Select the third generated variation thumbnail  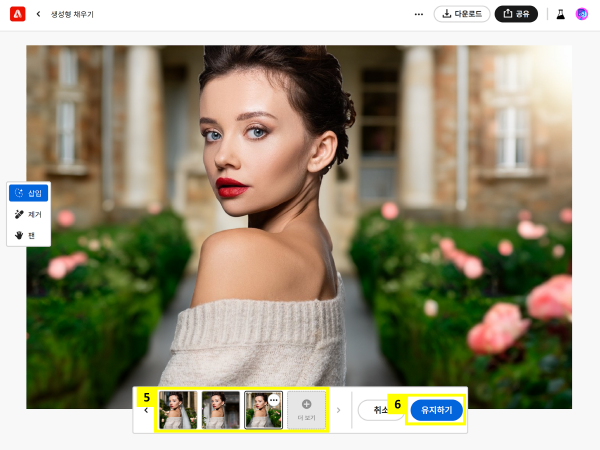coord(263,410)
